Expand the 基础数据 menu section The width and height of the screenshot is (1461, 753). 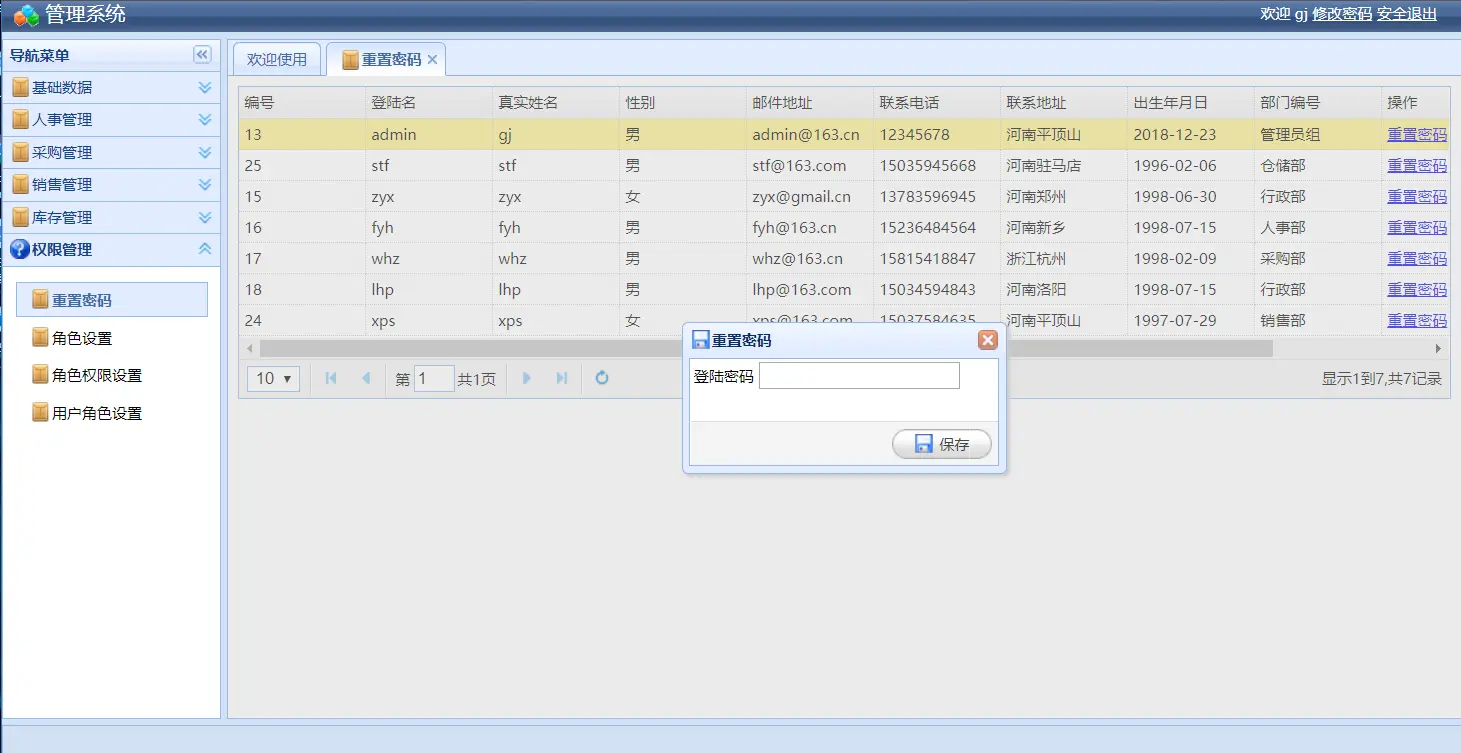tap(205, 88)
